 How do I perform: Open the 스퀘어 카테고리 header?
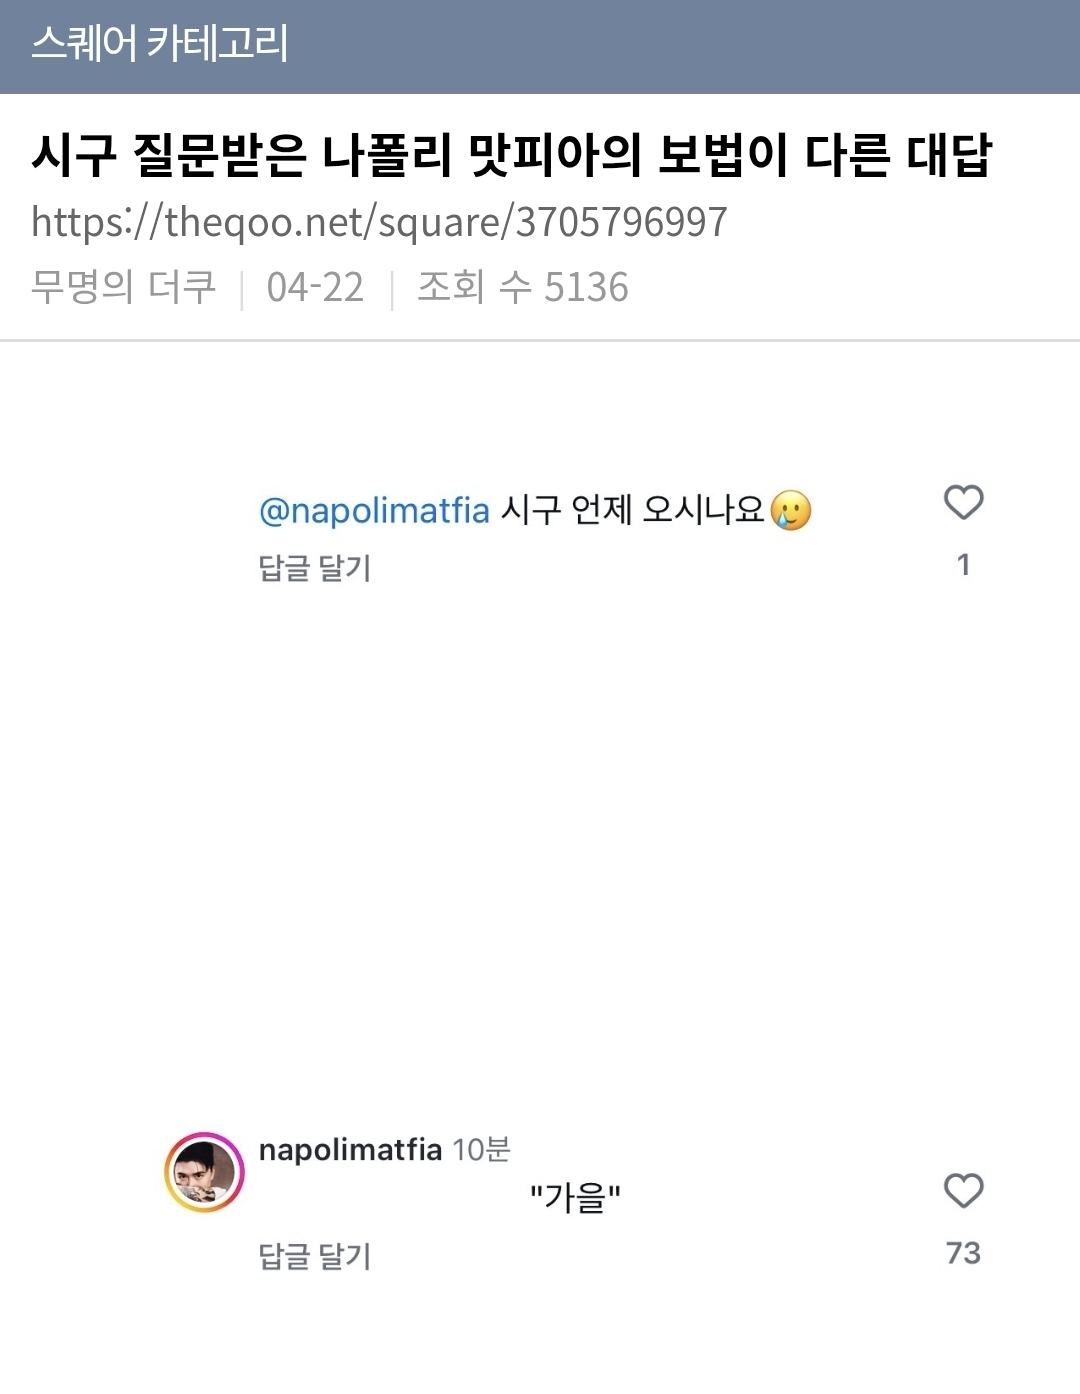[160, 45]
